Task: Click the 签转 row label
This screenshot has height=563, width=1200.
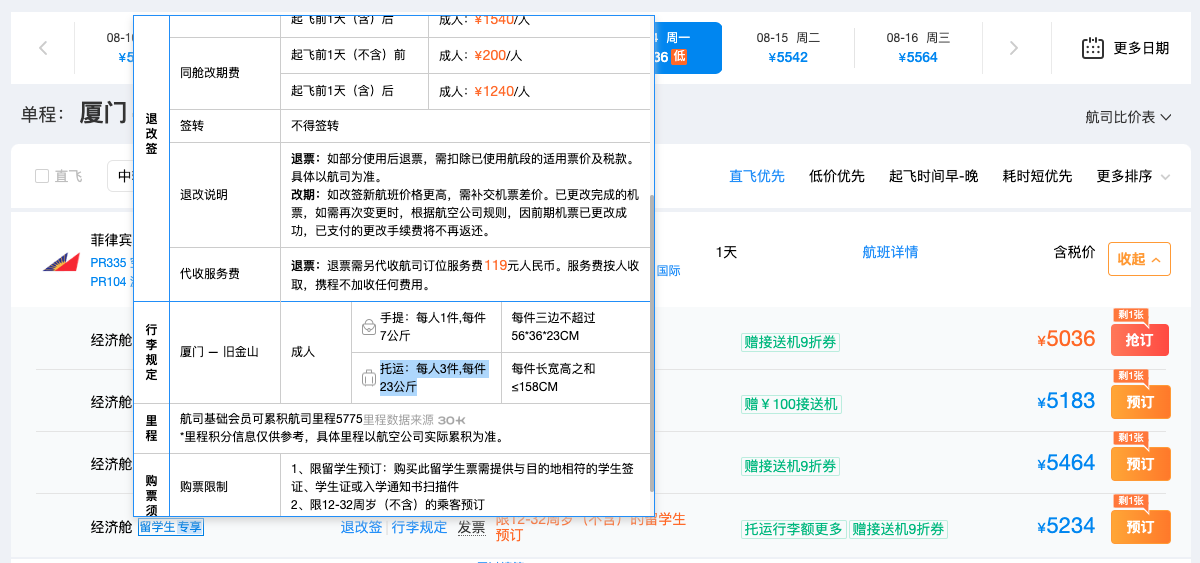Action: point(191,126)
